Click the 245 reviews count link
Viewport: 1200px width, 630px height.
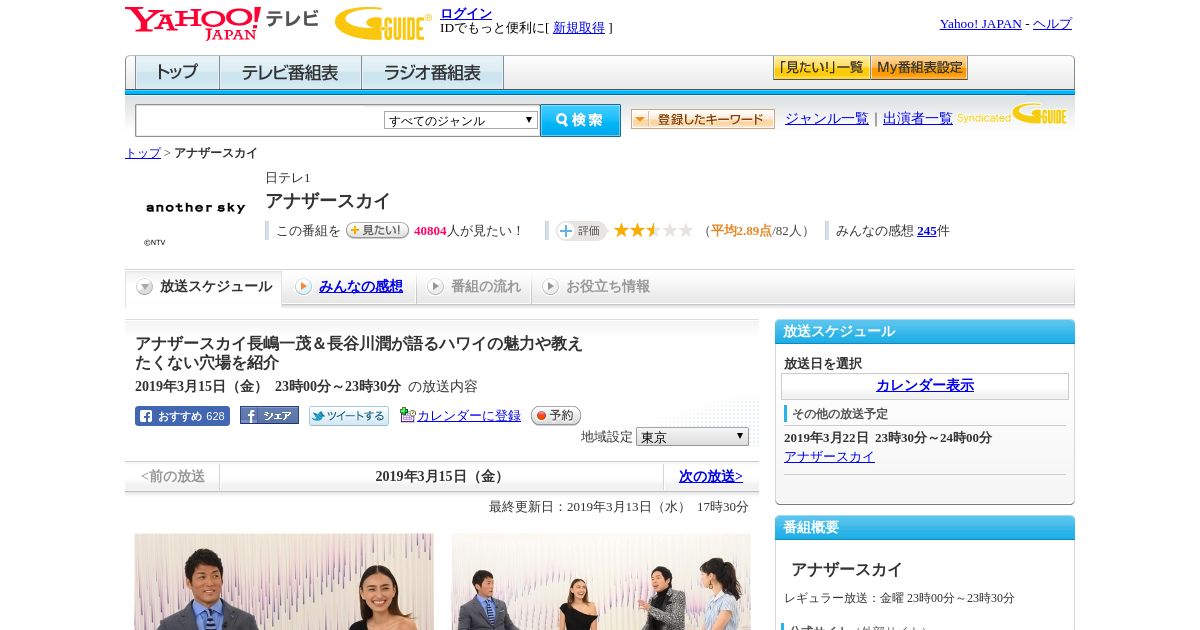point(927,230)
